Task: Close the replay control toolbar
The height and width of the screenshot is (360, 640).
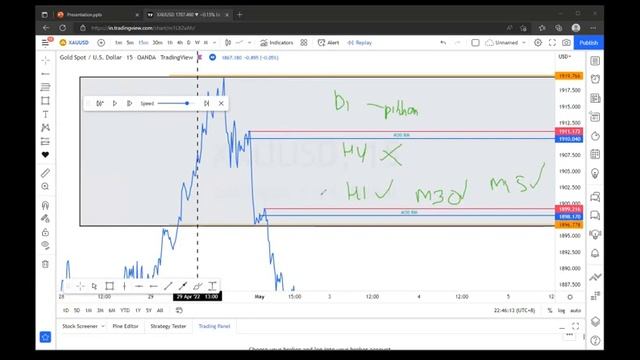Action: click(221, 103)
